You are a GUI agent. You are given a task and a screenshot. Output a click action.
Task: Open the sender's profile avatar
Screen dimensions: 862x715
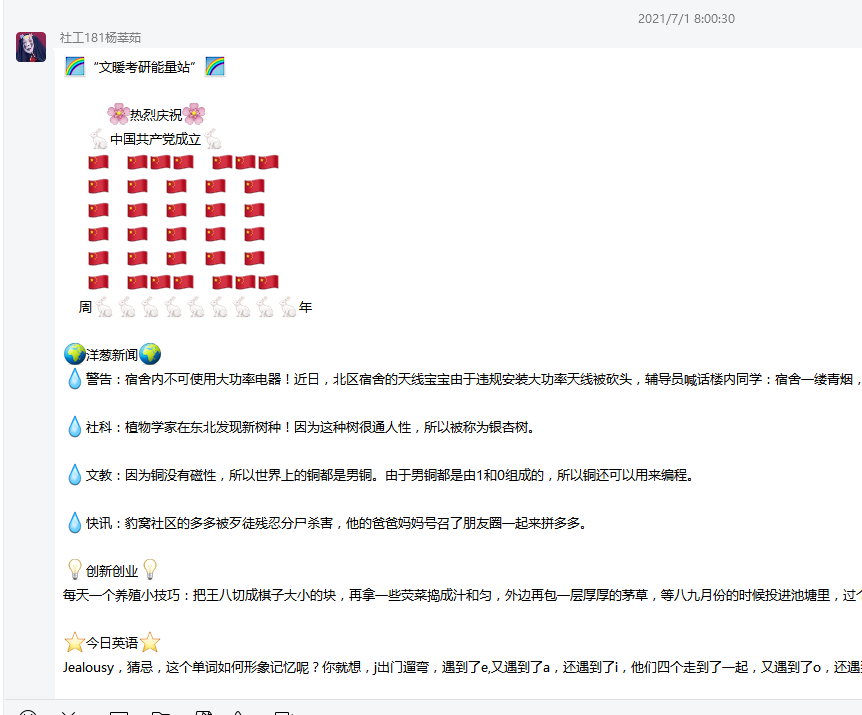31,47
